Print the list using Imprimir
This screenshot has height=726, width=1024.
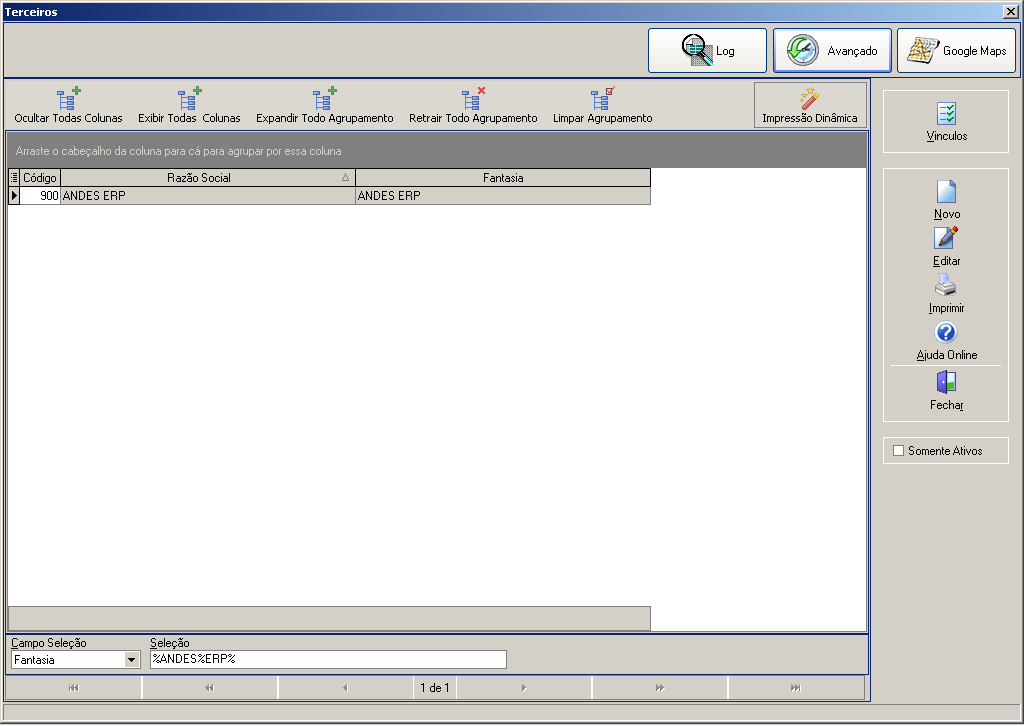(x=946, y=294)
